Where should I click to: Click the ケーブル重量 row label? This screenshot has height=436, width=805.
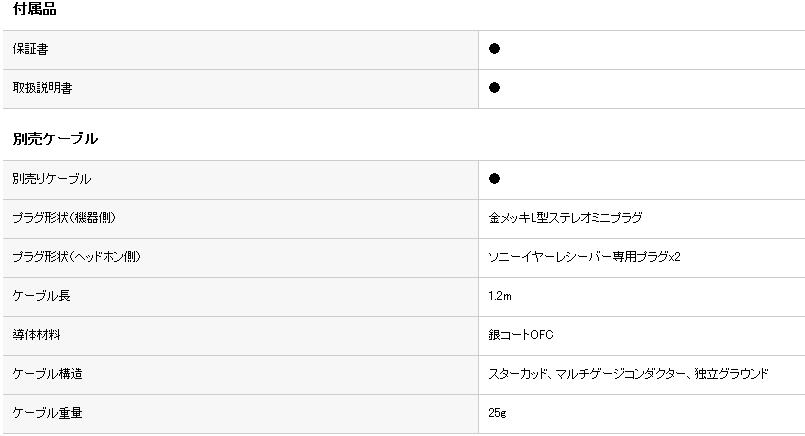[x=47, y=413]
